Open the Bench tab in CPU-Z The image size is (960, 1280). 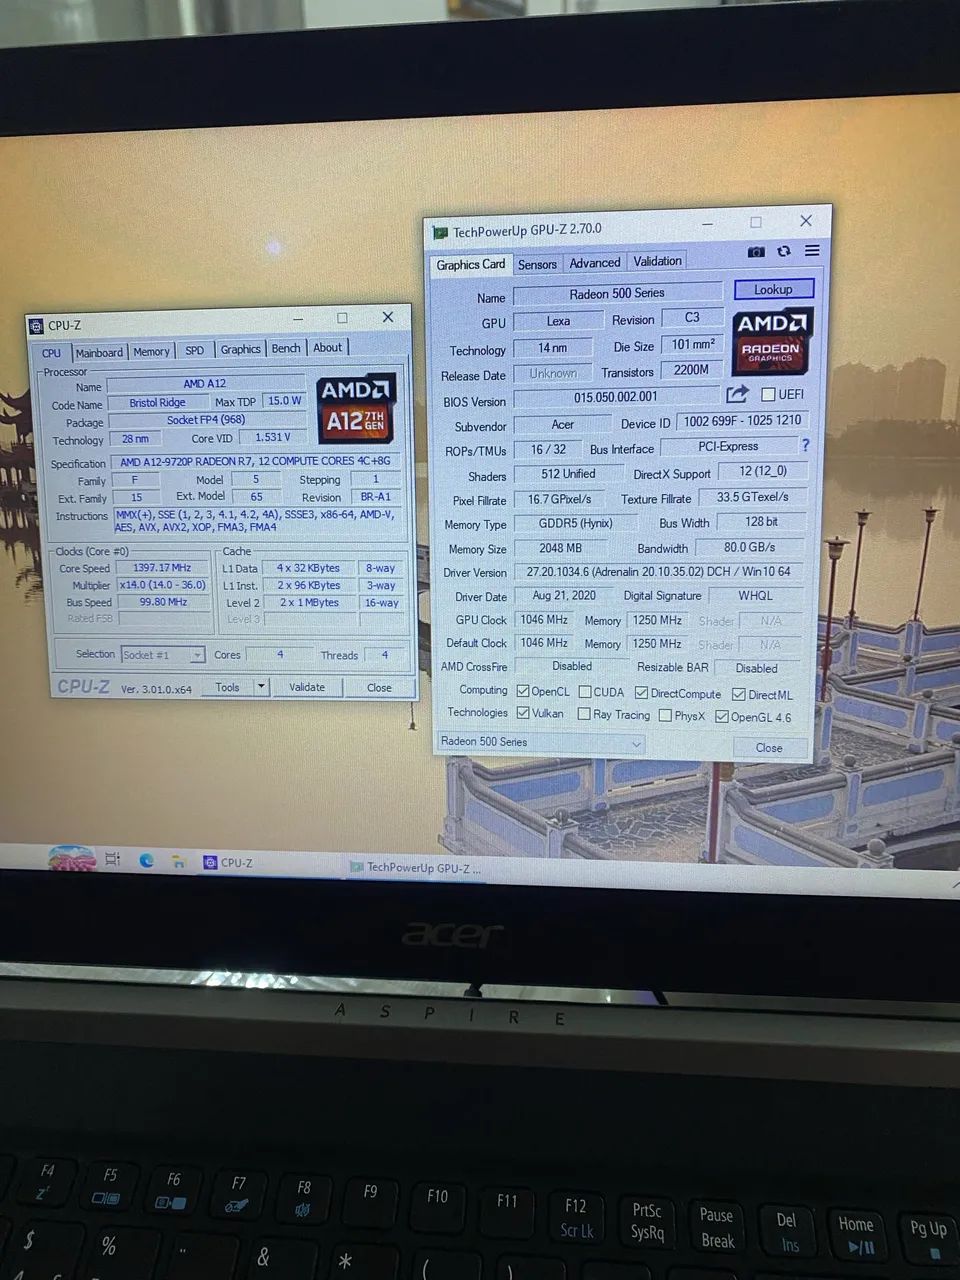[x=286, y=348]
